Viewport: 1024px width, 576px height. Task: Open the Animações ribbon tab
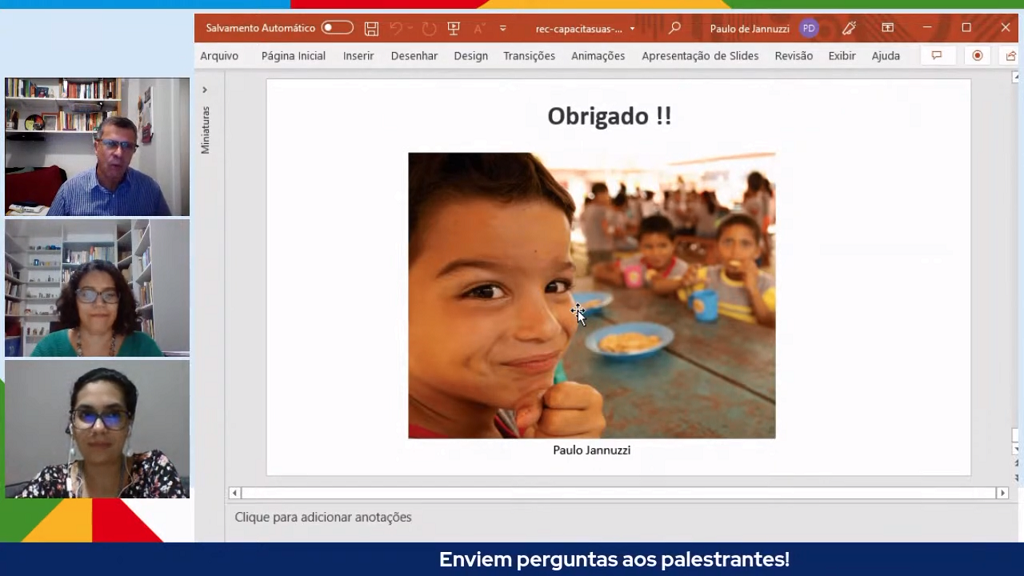[597, 56]
